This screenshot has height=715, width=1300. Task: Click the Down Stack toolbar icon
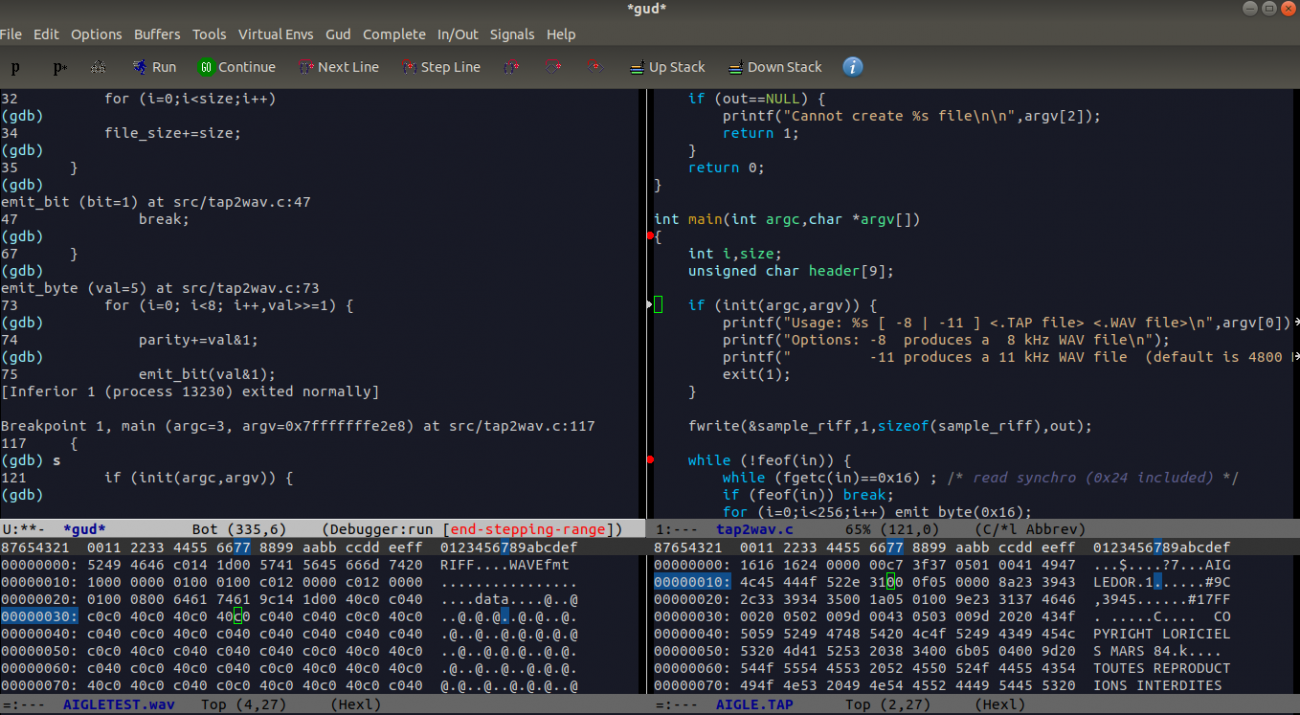[736, 67]
